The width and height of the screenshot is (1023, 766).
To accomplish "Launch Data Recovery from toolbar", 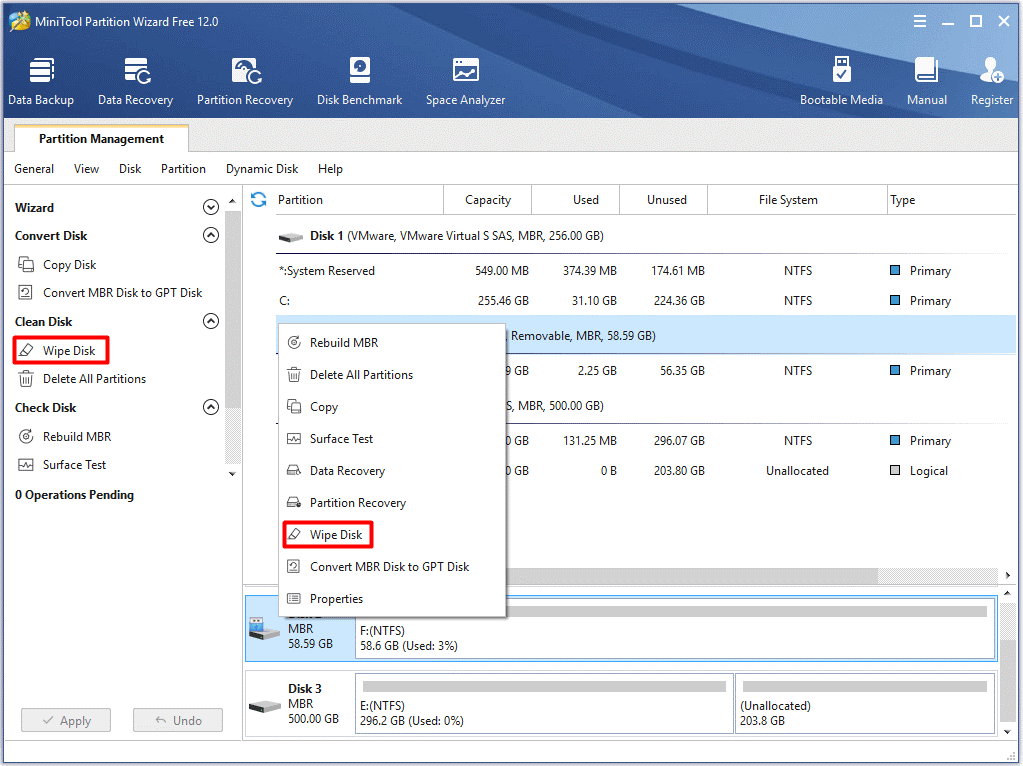I will tap(136, 82).
